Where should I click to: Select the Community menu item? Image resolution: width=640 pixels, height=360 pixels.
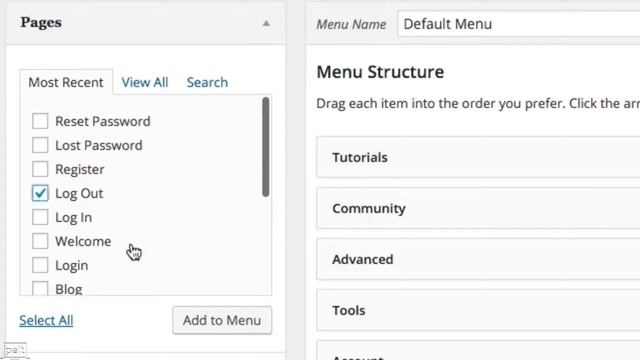click(x=478, y=209)
